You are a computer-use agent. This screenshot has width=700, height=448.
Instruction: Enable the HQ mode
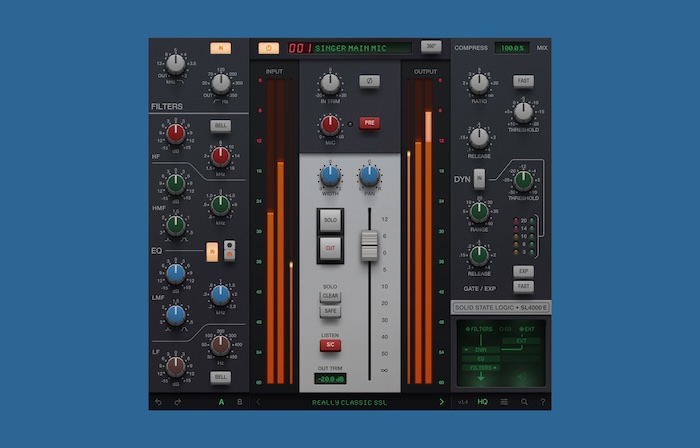pos(483,402)
